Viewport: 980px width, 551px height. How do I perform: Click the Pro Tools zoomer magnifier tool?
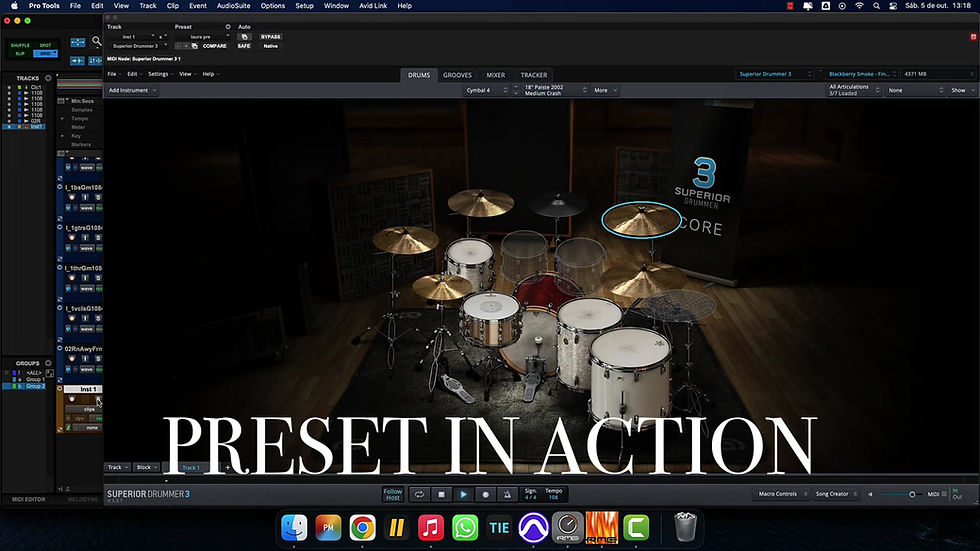click(96, 42)
